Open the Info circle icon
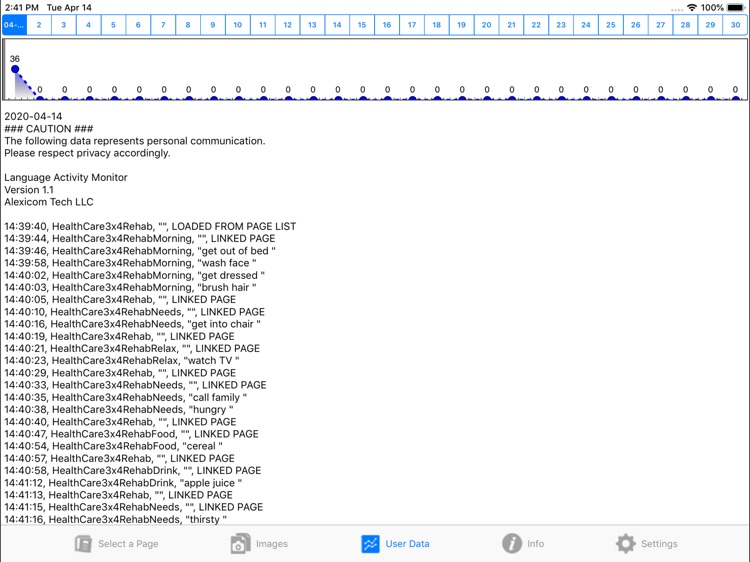The width and height of the screenshot is (750, 562). 512,544
